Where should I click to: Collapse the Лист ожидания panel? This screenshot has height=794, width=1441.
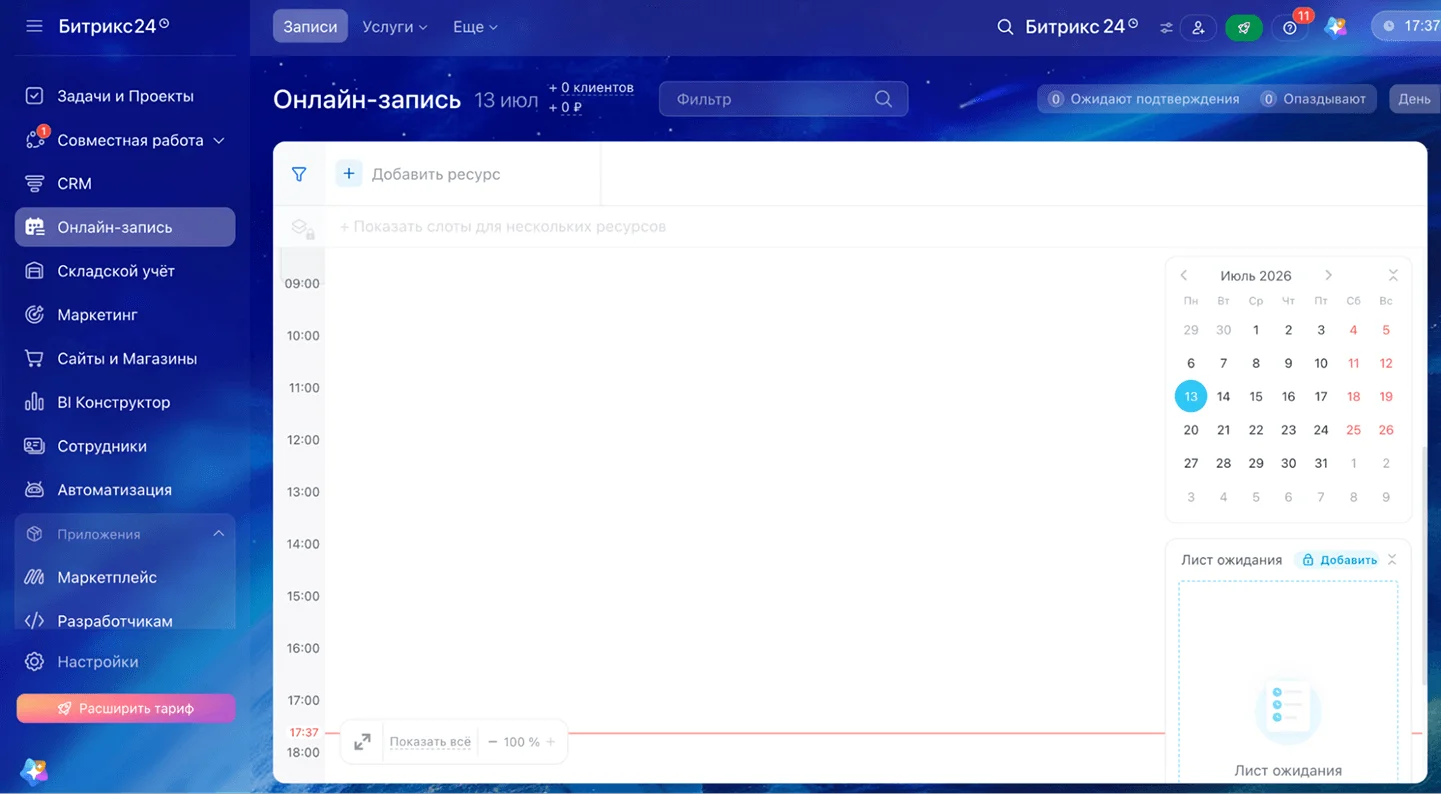tap(1392, 560)
